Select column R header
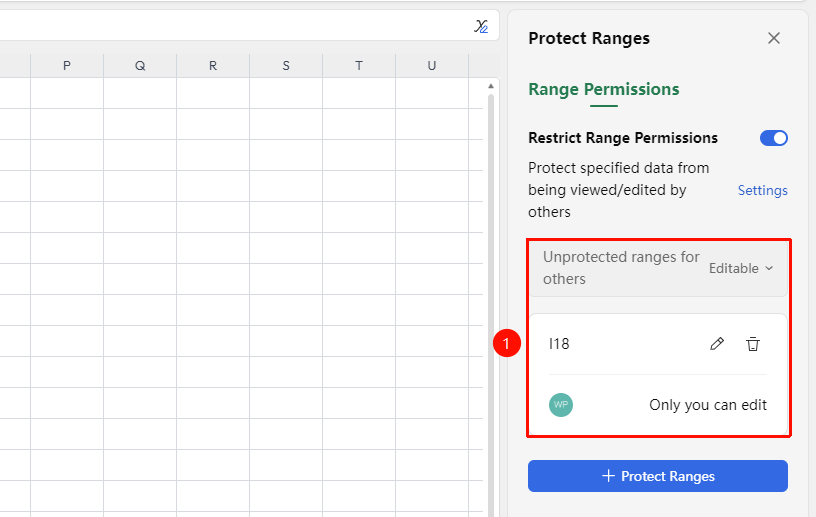This screenshot has height=517, width=816. [x=213, y=66]
